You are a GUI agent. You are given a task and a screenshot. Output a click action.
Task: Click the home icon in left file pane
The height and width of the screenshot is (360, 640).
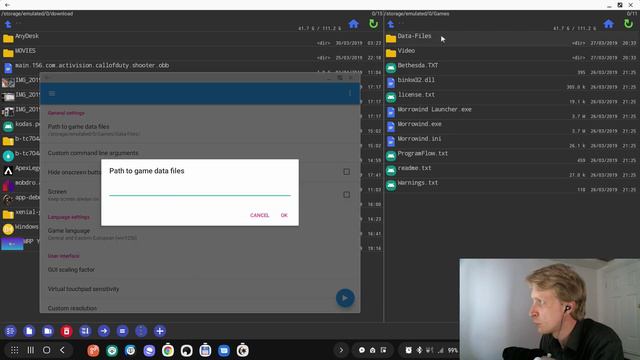click(x=353, y=24)
